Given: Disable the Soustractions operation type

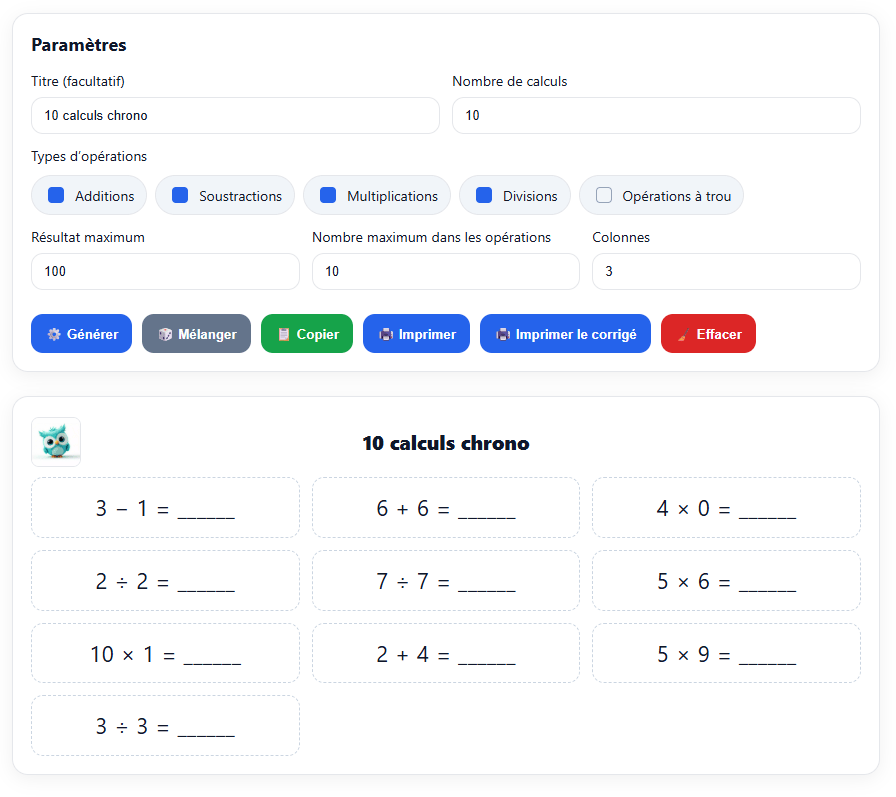Looking at the screenshot, I should [180, 196].
